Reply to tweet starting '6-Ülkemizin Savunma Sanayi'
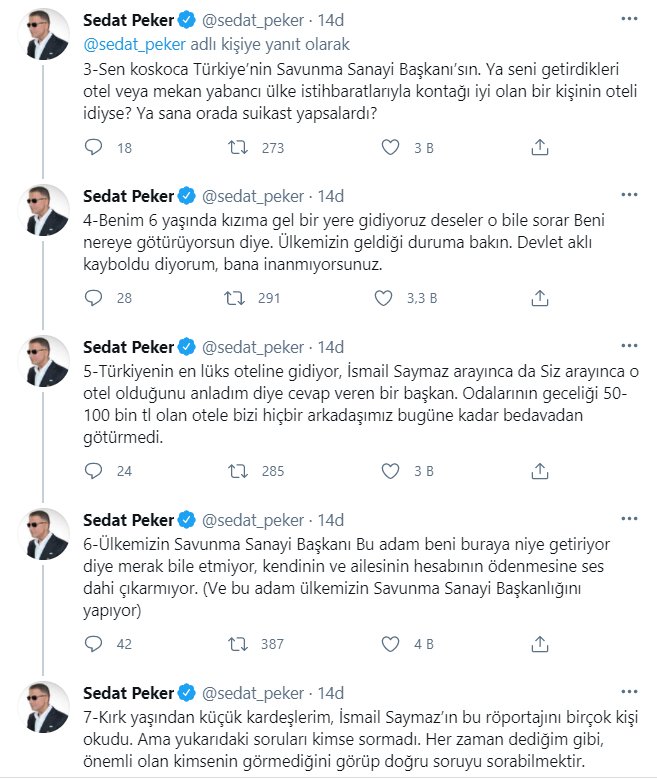This screenshot has width=657, height=779. (93, 644)
